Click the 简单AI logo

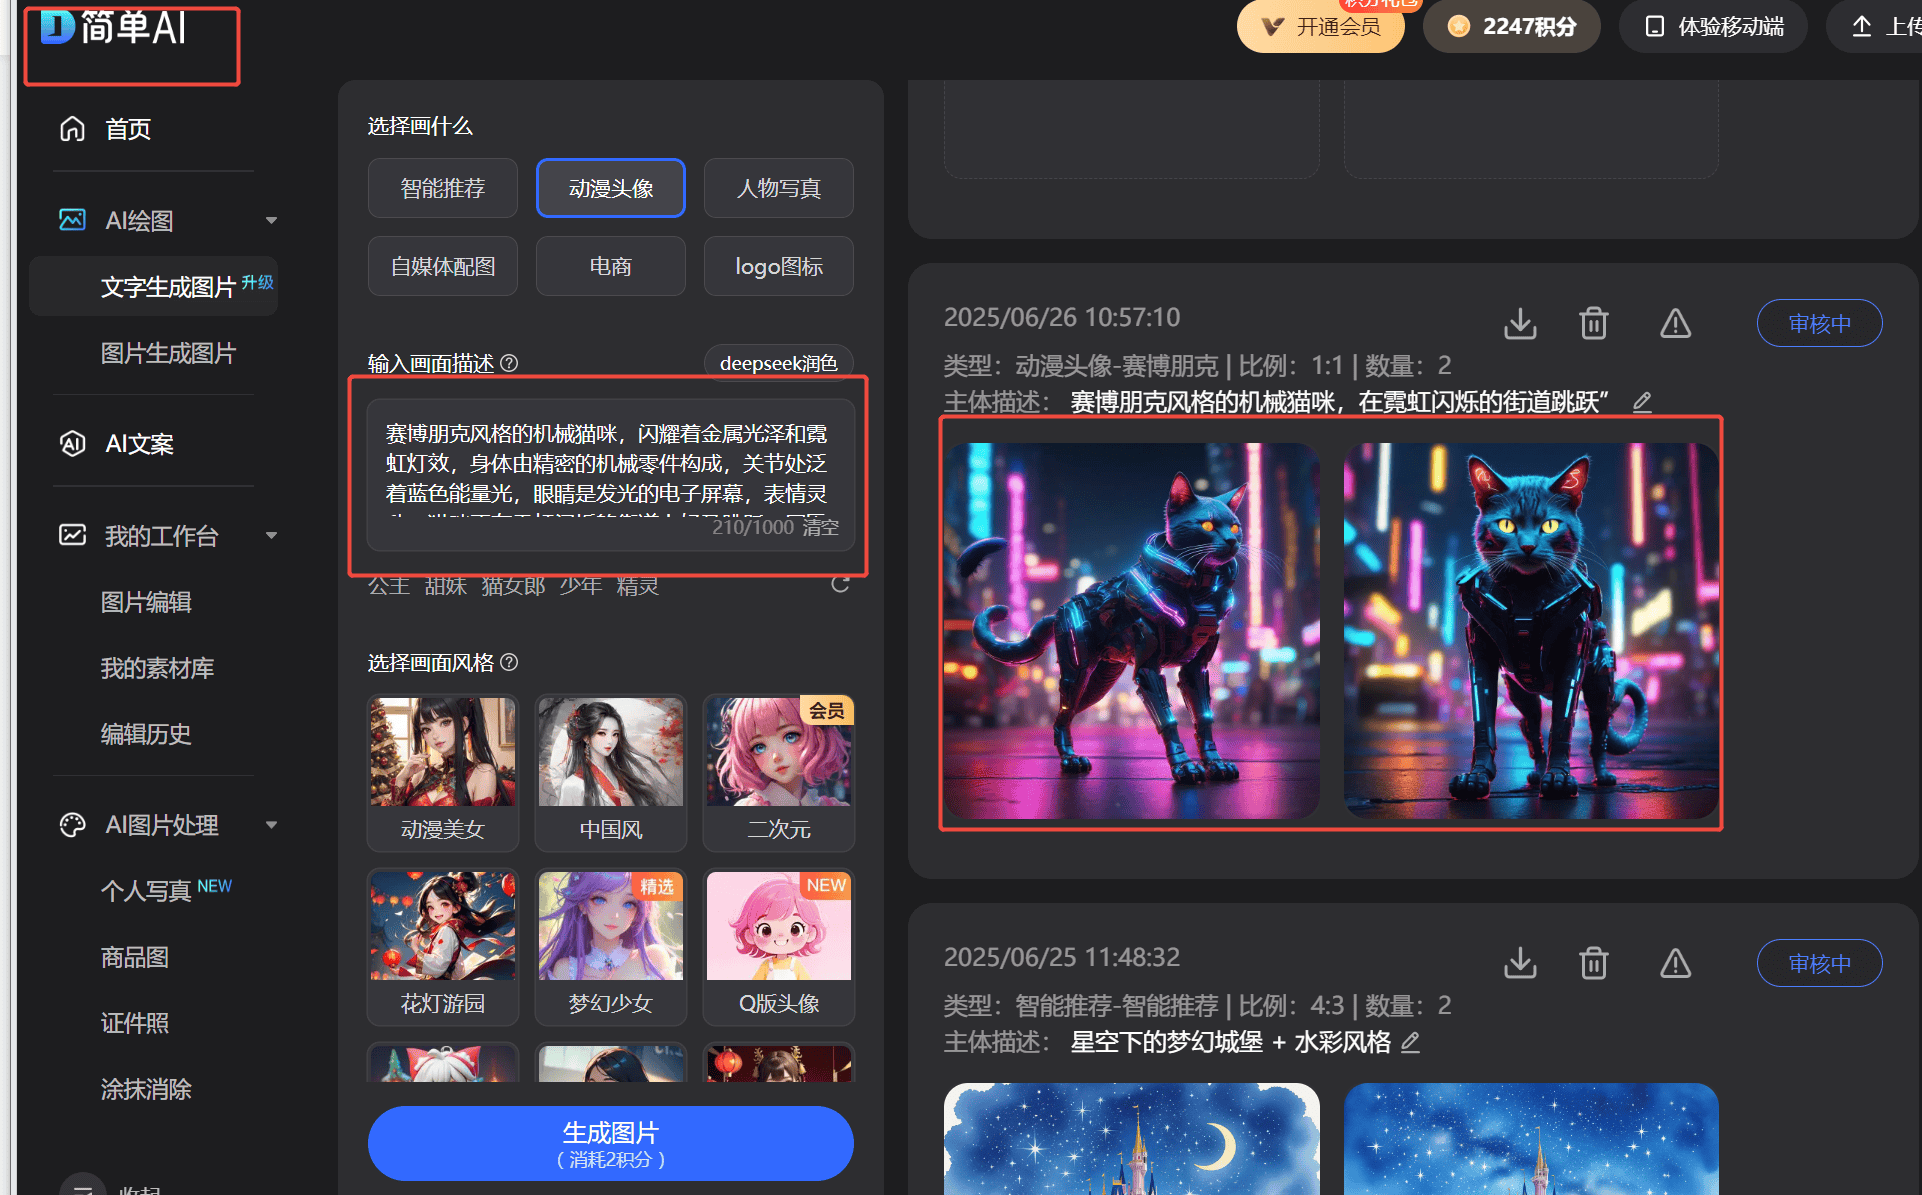click(x=113, y=27)
